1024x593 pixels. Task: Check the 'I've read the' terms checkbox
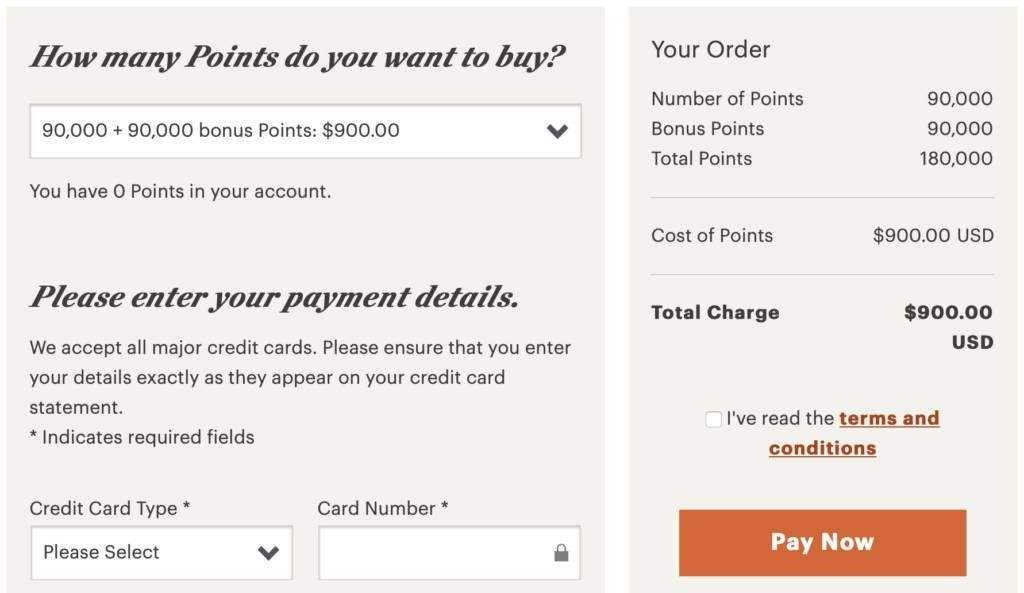pos(713,419)
